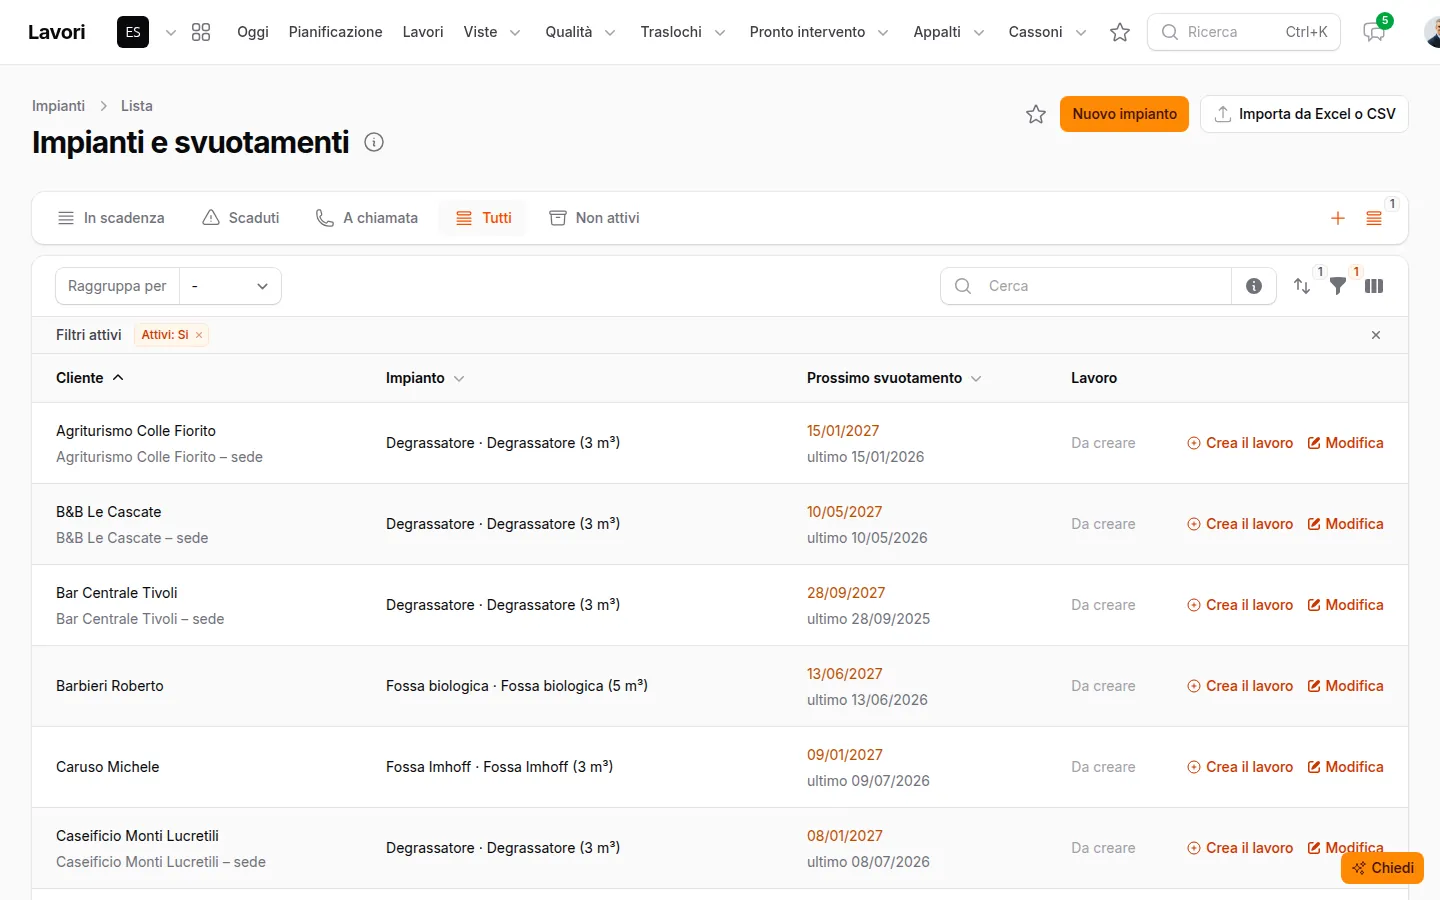Switch to In scadenza tab
Image resolution: width=1440 pixels, height=900 pixels.
pos(111,218)
